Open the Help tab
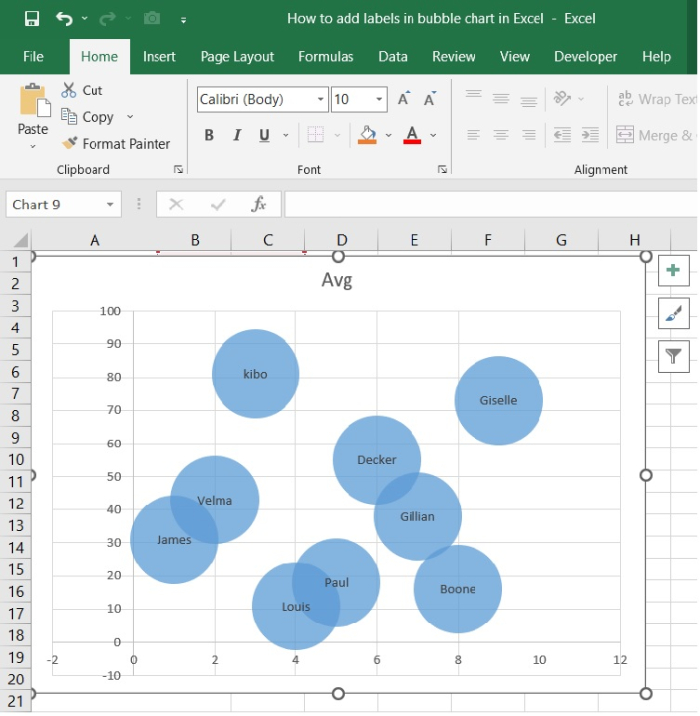 (x=657, y=57)
